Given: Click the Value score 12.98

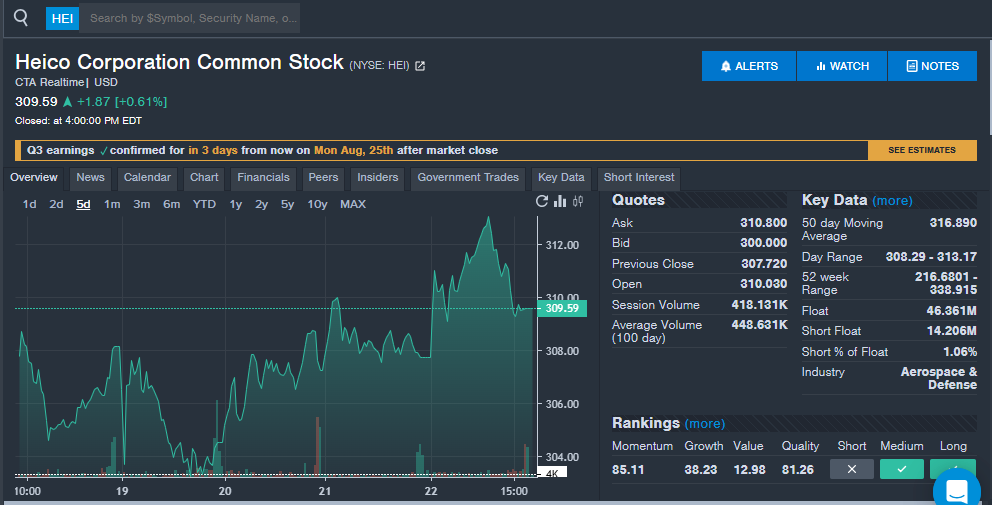Looking at the screenshot, I should 749,470.
